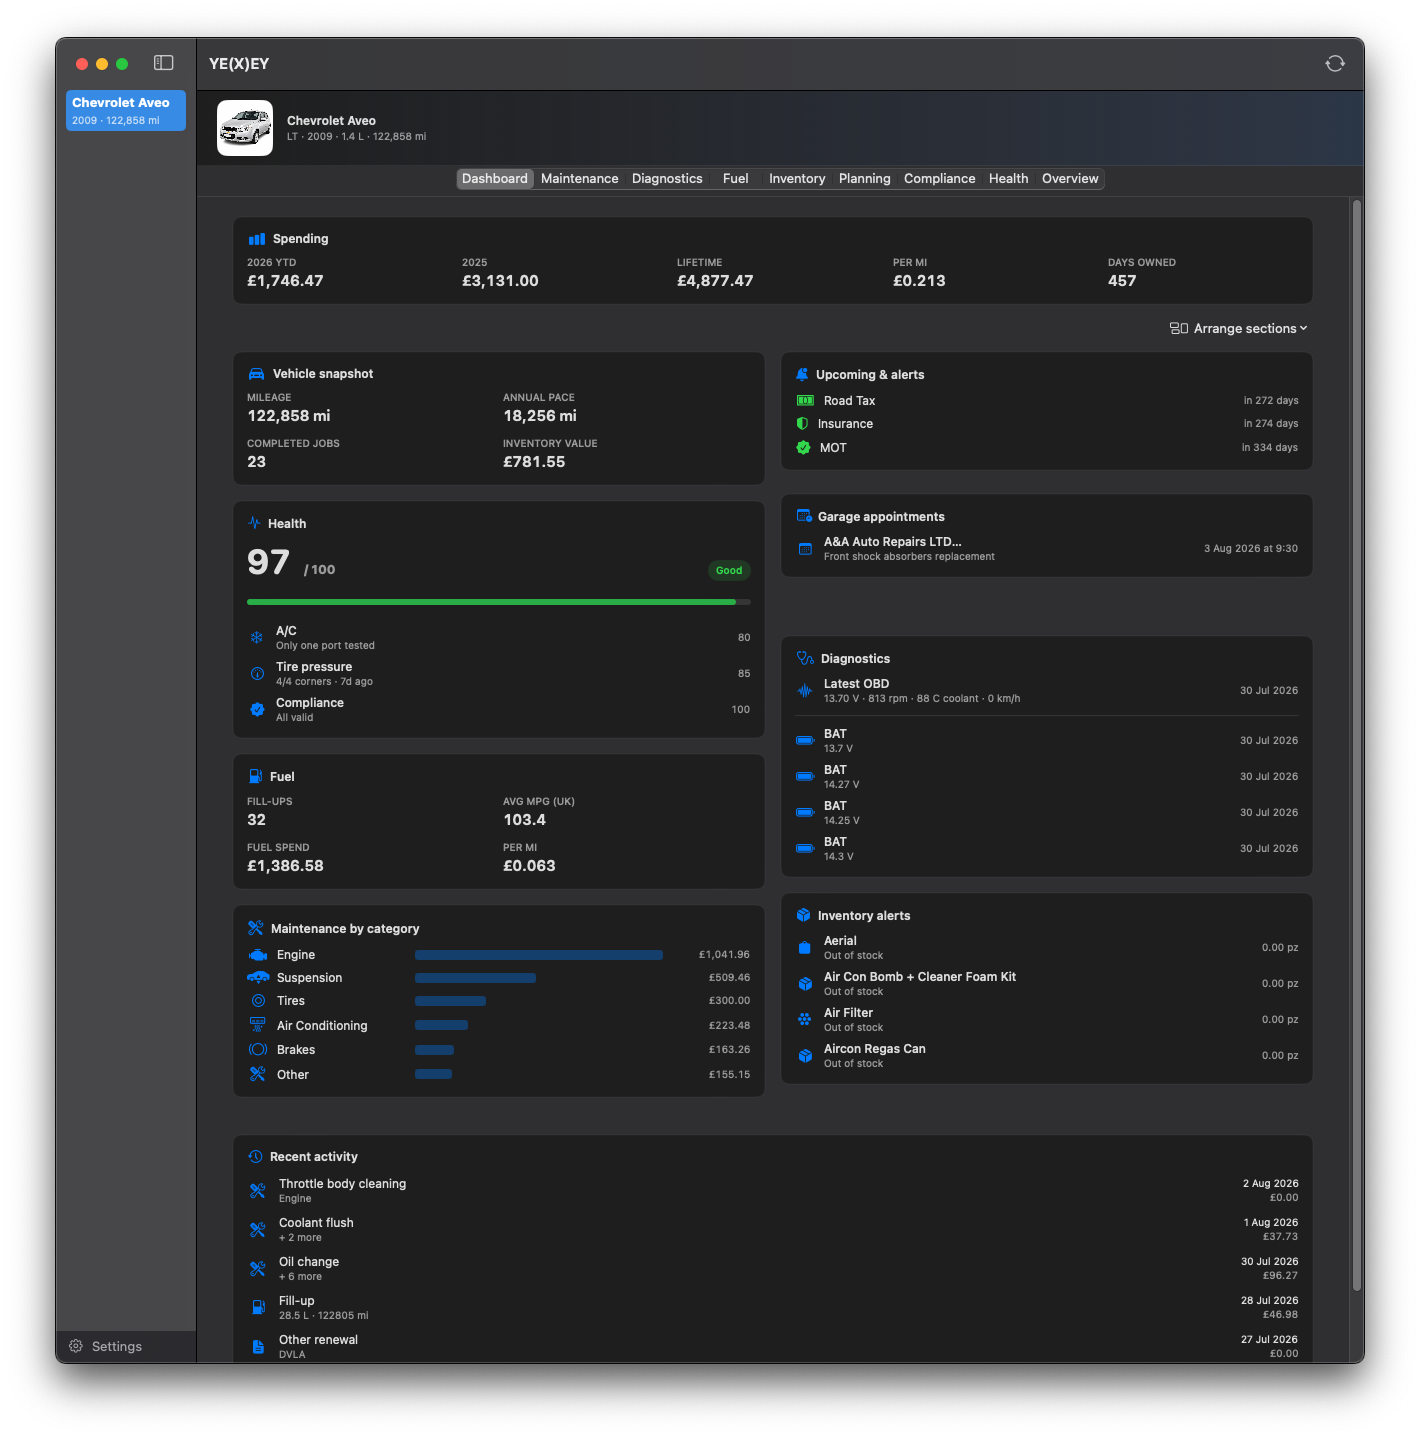1420x1437 pixels.
Task: Click the Fuel pump section icon
Action: point(255,776)
